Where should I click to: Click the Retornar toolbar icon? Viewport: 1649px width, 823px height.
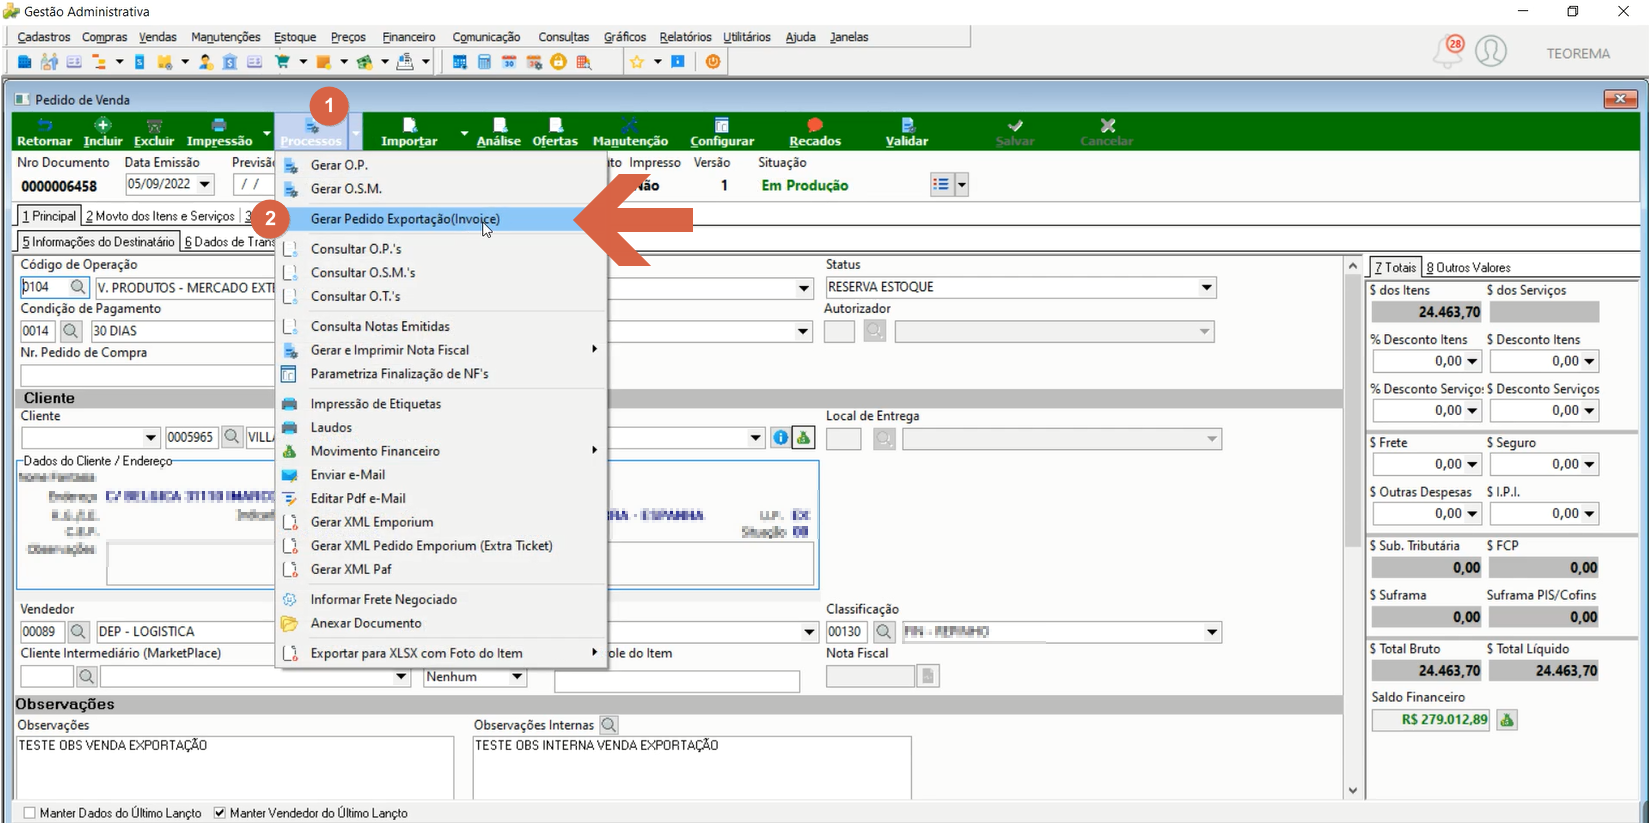[44, 132]
